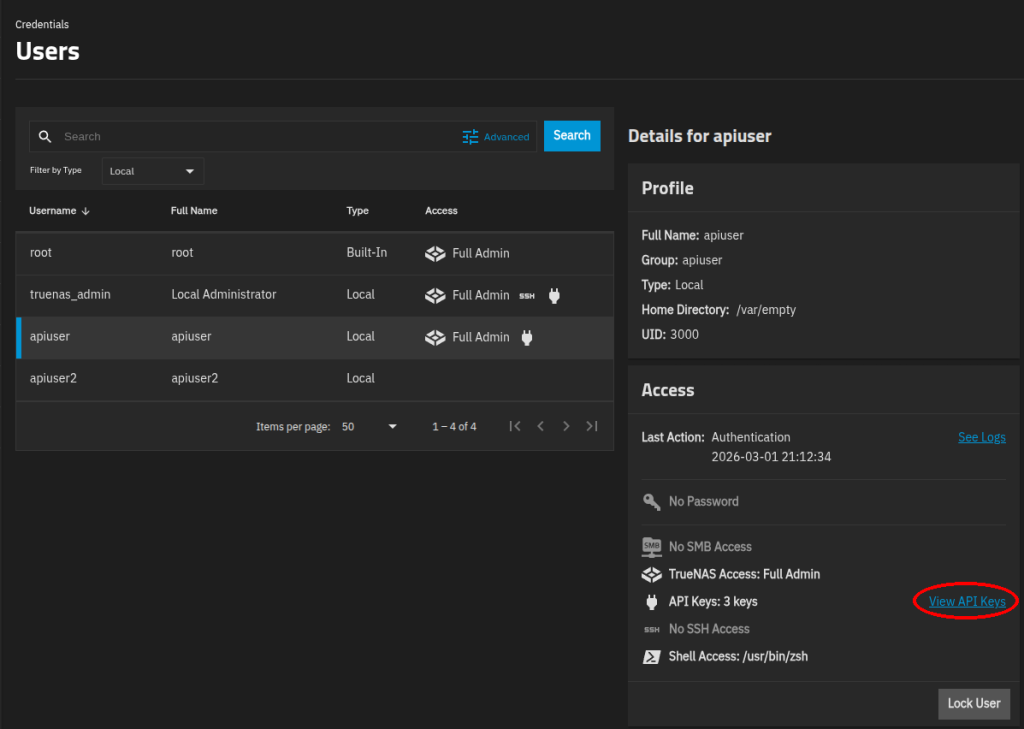The image size is (1024, 729).
Task: Click the API key plug icon in apiuser row
Action: 527,337
